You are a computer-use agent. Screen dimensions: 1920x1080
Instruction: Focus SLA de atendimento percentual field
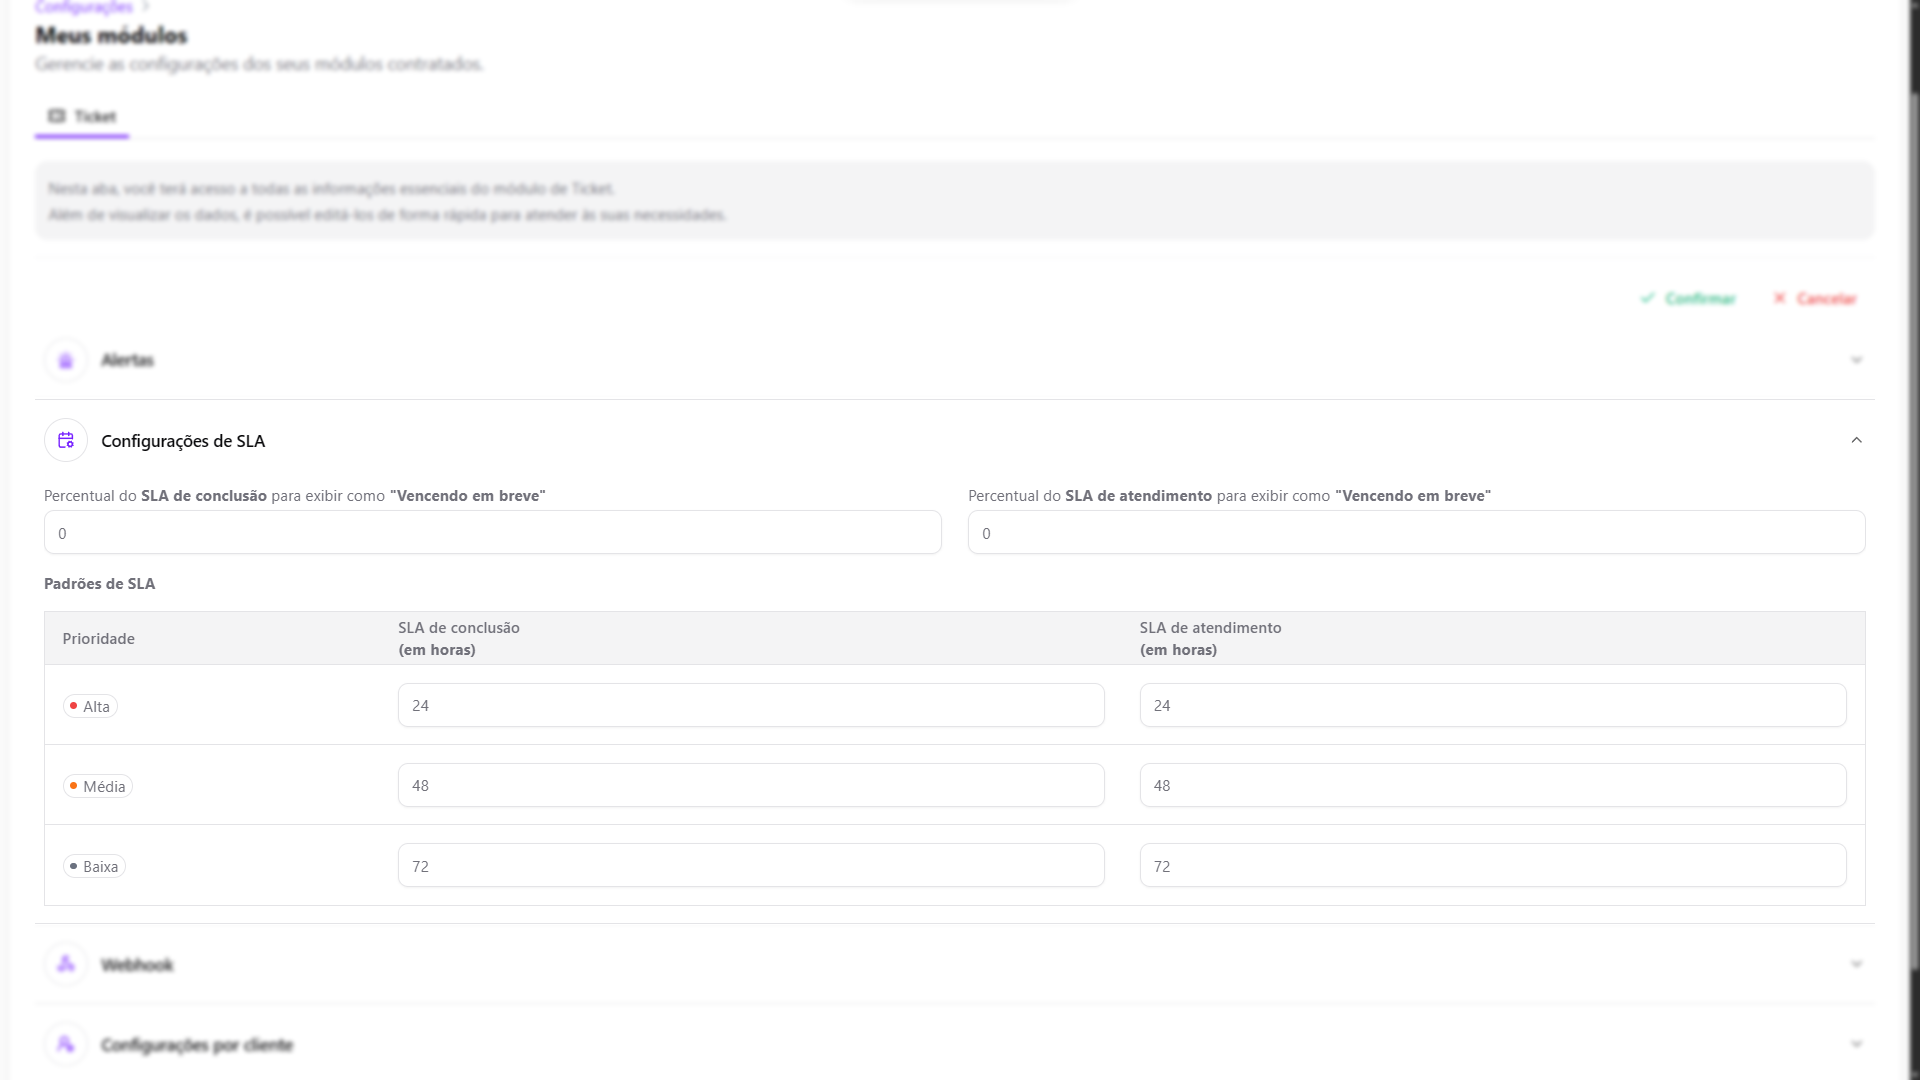click(x=1416, y=533)
